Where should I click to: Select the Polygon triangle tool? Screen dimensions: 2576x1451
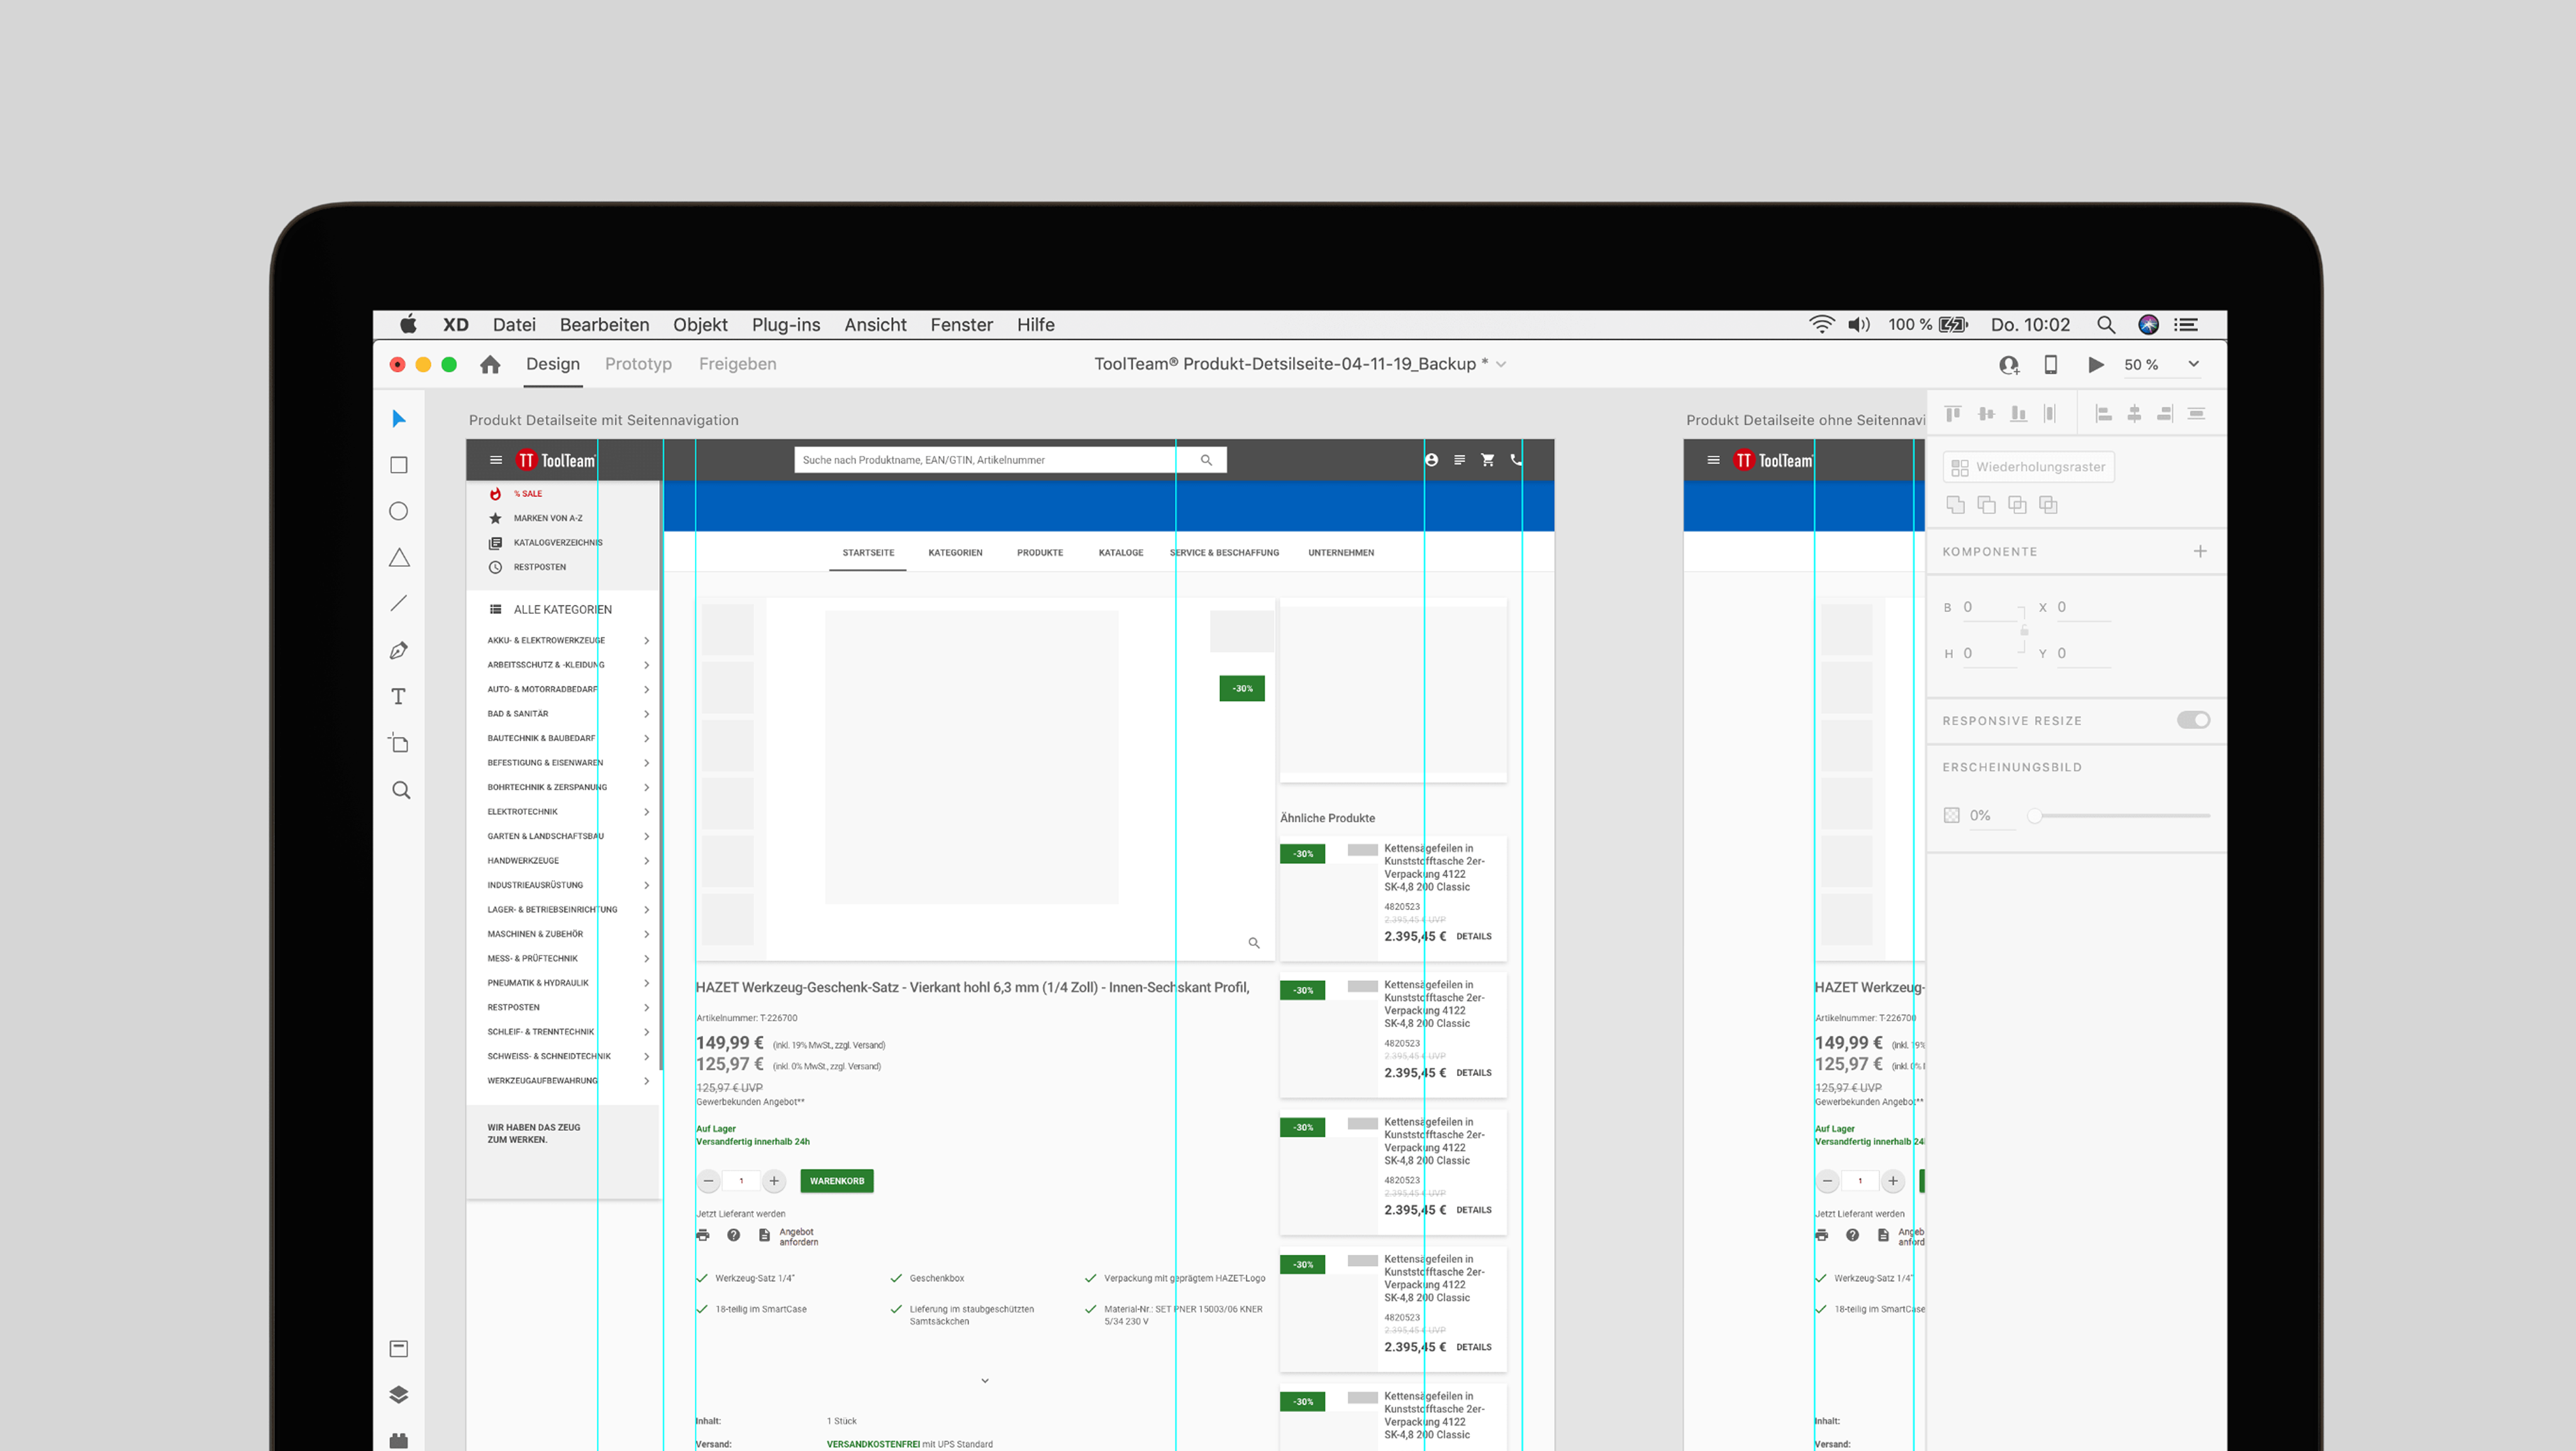click(399, 558)
